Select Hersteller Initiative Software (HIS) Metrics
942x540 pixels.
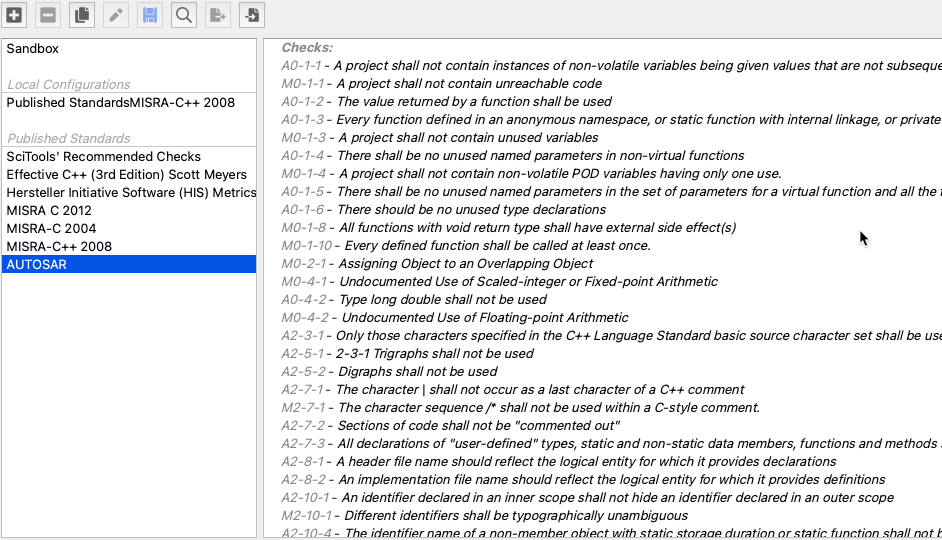tap(129, 193)
